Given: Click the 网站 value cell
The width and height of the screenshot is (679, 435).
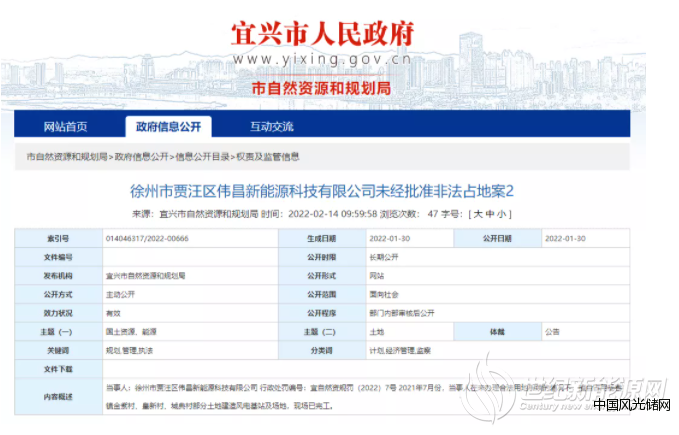Looking at the screenshot, I should click(x=498, y=276).
